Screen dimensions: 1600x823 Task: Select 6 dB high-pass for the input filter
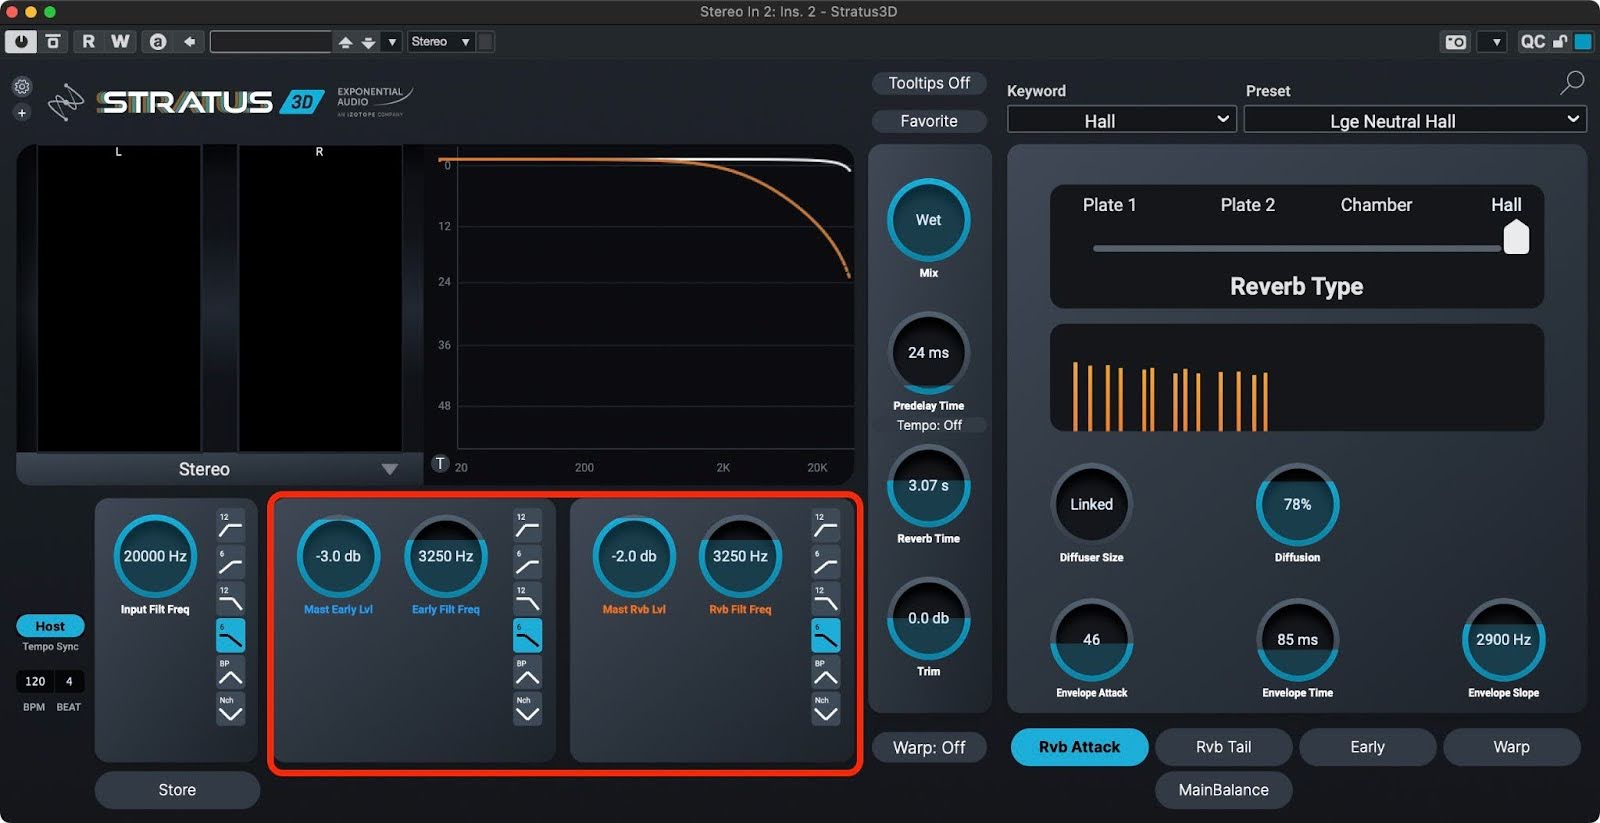(x=230, y=562)
